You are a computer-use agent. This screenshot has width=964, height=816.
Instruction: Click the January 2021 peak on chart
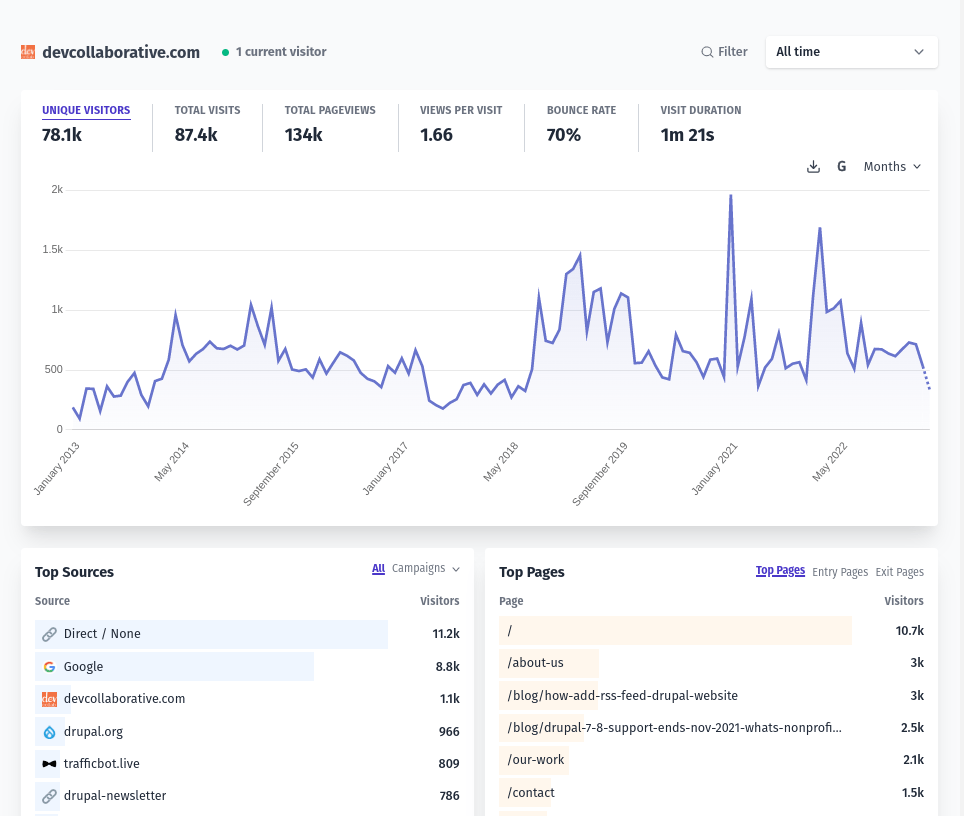pos(730,196)
